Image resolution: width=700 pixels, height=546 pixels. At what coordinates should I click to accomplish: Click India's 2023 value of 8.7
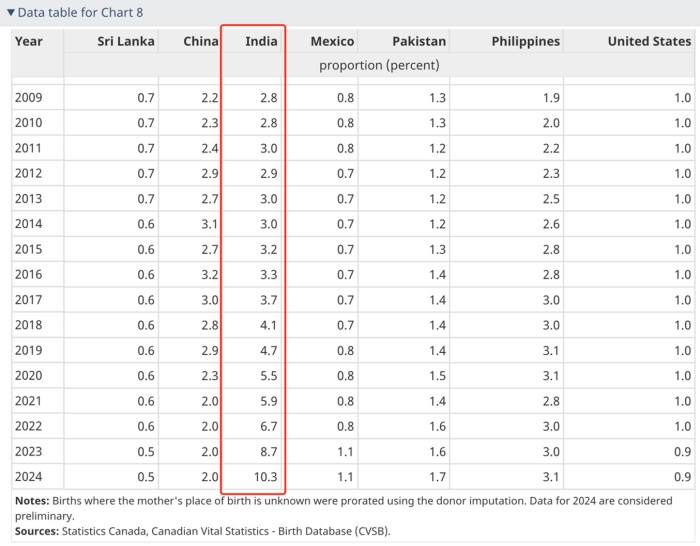pos(269,452)
